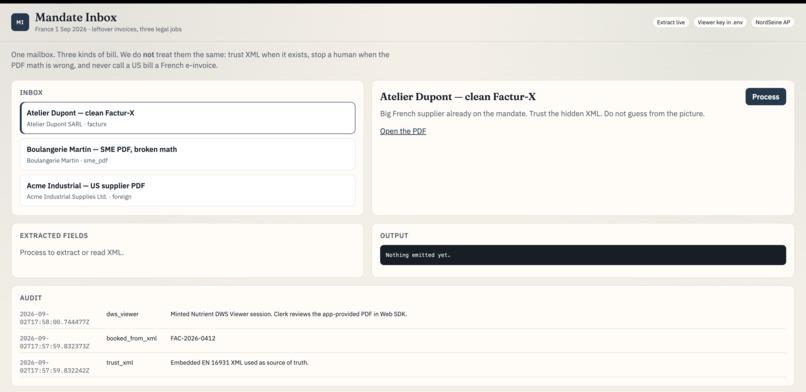This screenshot has height=392, width=806.
Task: Click the 'Nothing emitted yet.' output box
Action: point(583,255)
